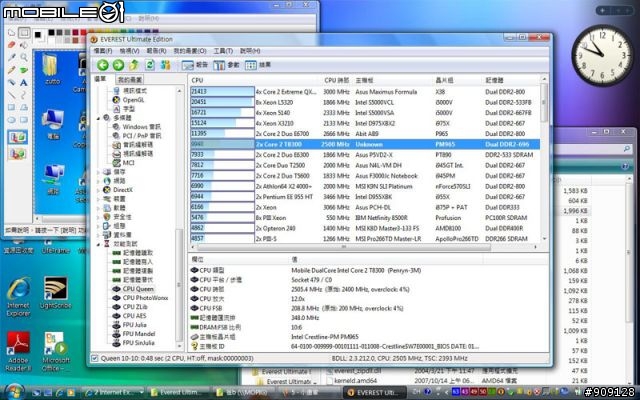Expand the 儲存 storage tree node
This screenshot has height=400, width=640.
(x=98, y=172)
